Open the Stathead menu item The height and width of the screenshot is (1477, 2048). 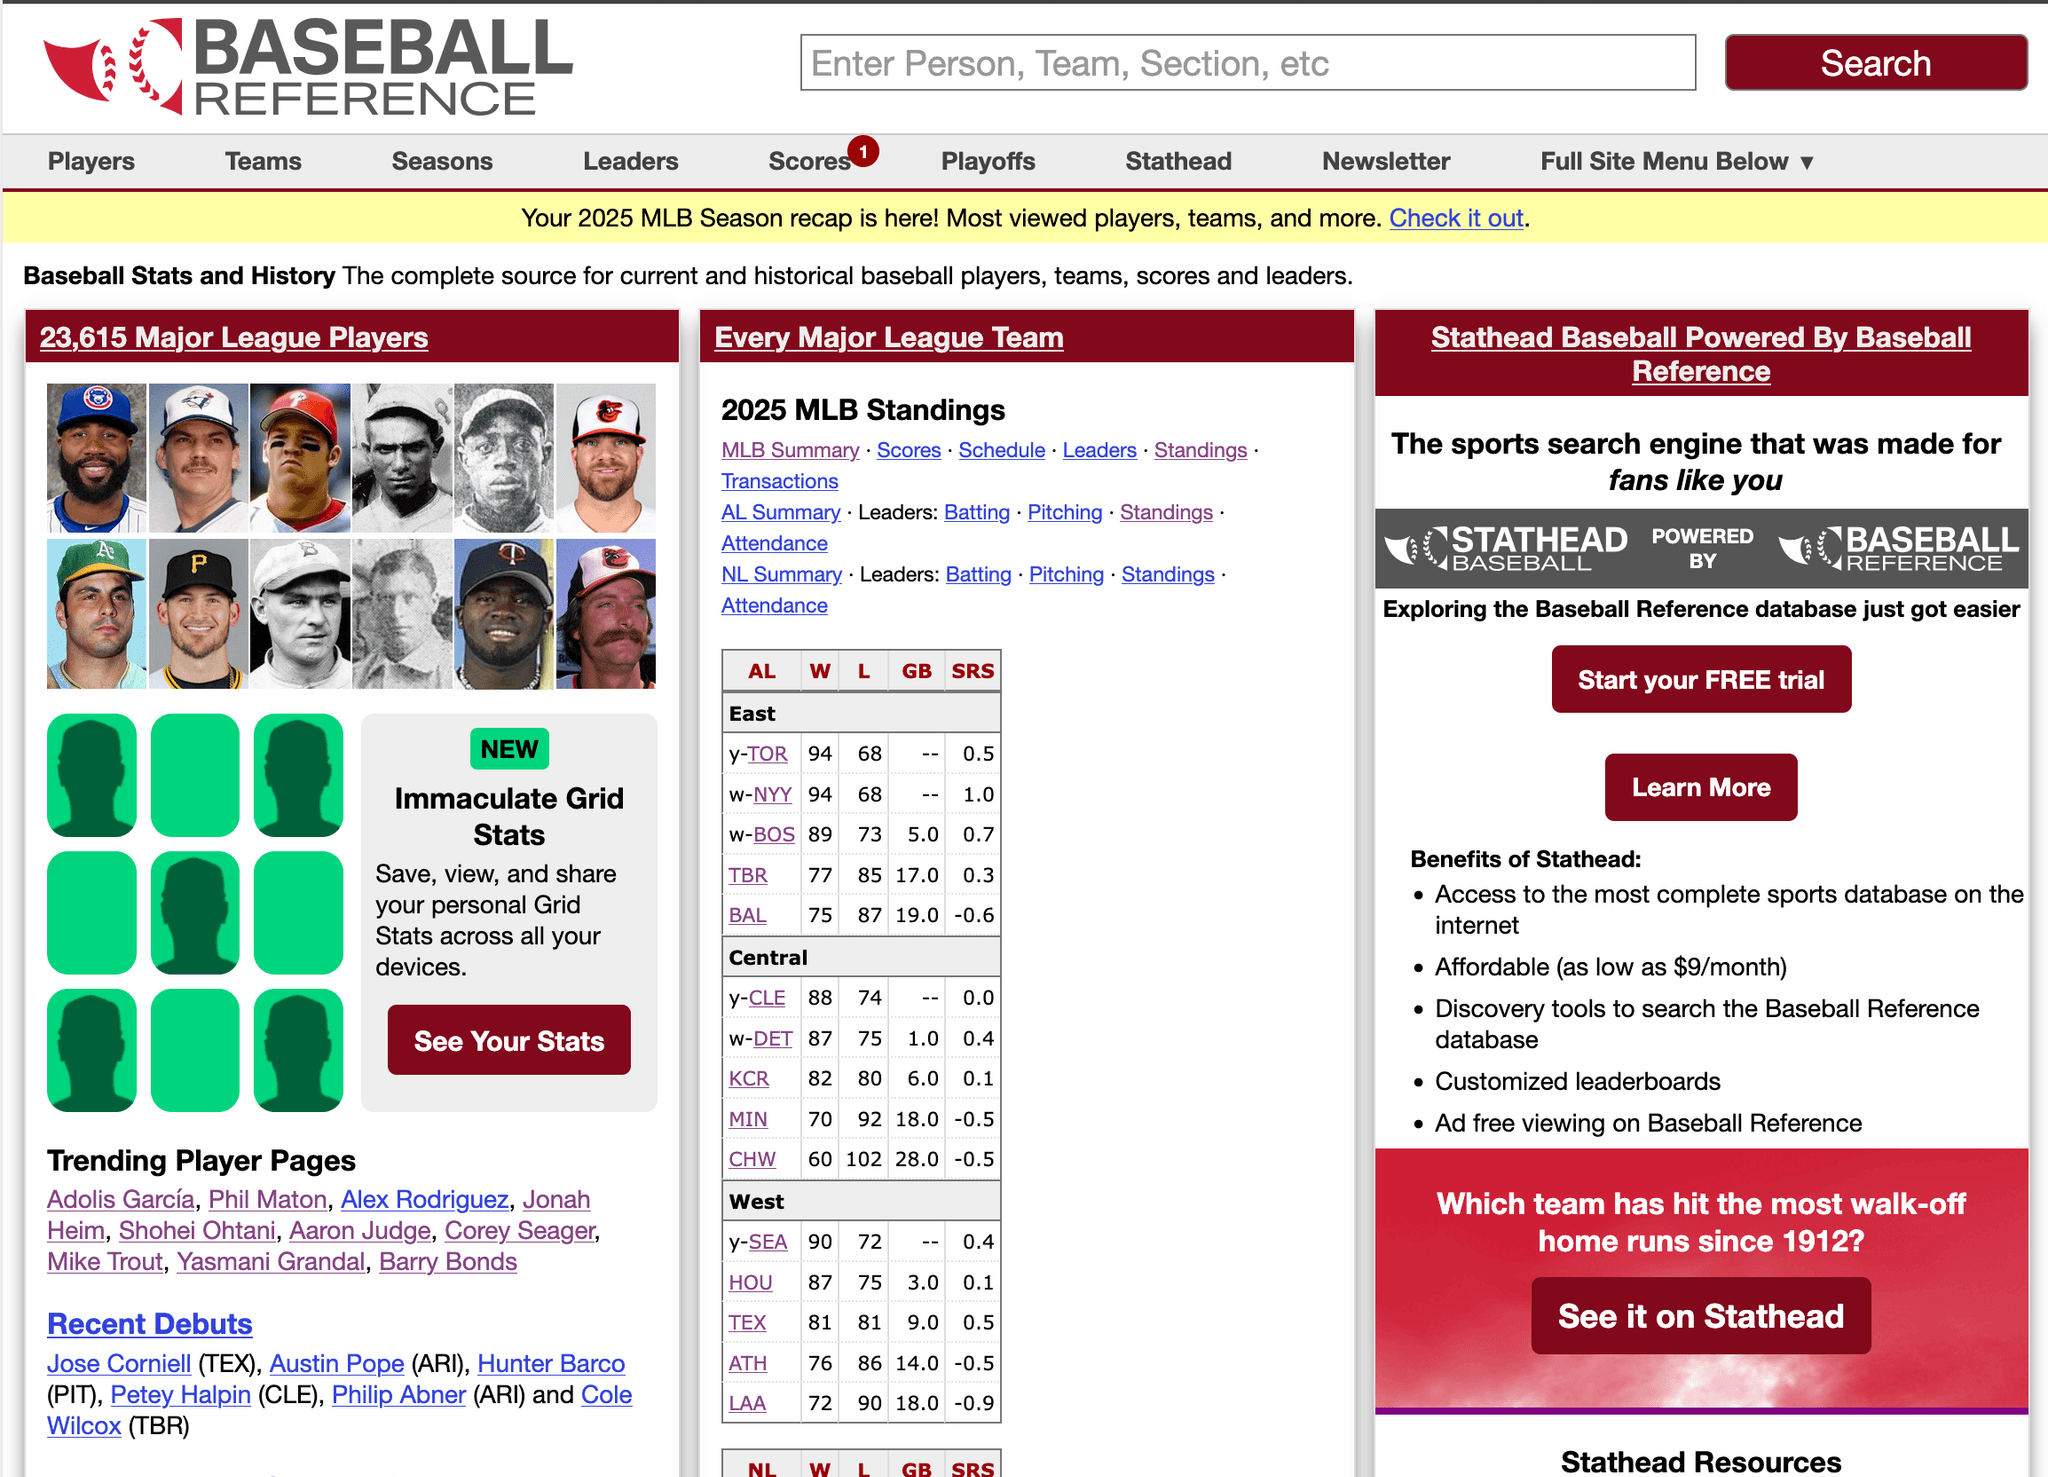pyautogui.click(x=1178, y=161)
